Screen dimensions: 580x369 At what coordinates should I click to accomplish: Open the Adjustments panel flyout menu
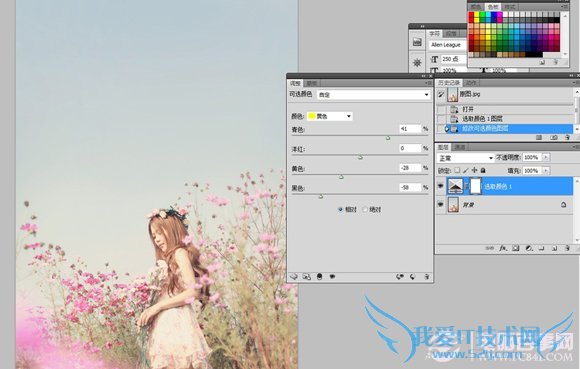[x=428, y=83]
